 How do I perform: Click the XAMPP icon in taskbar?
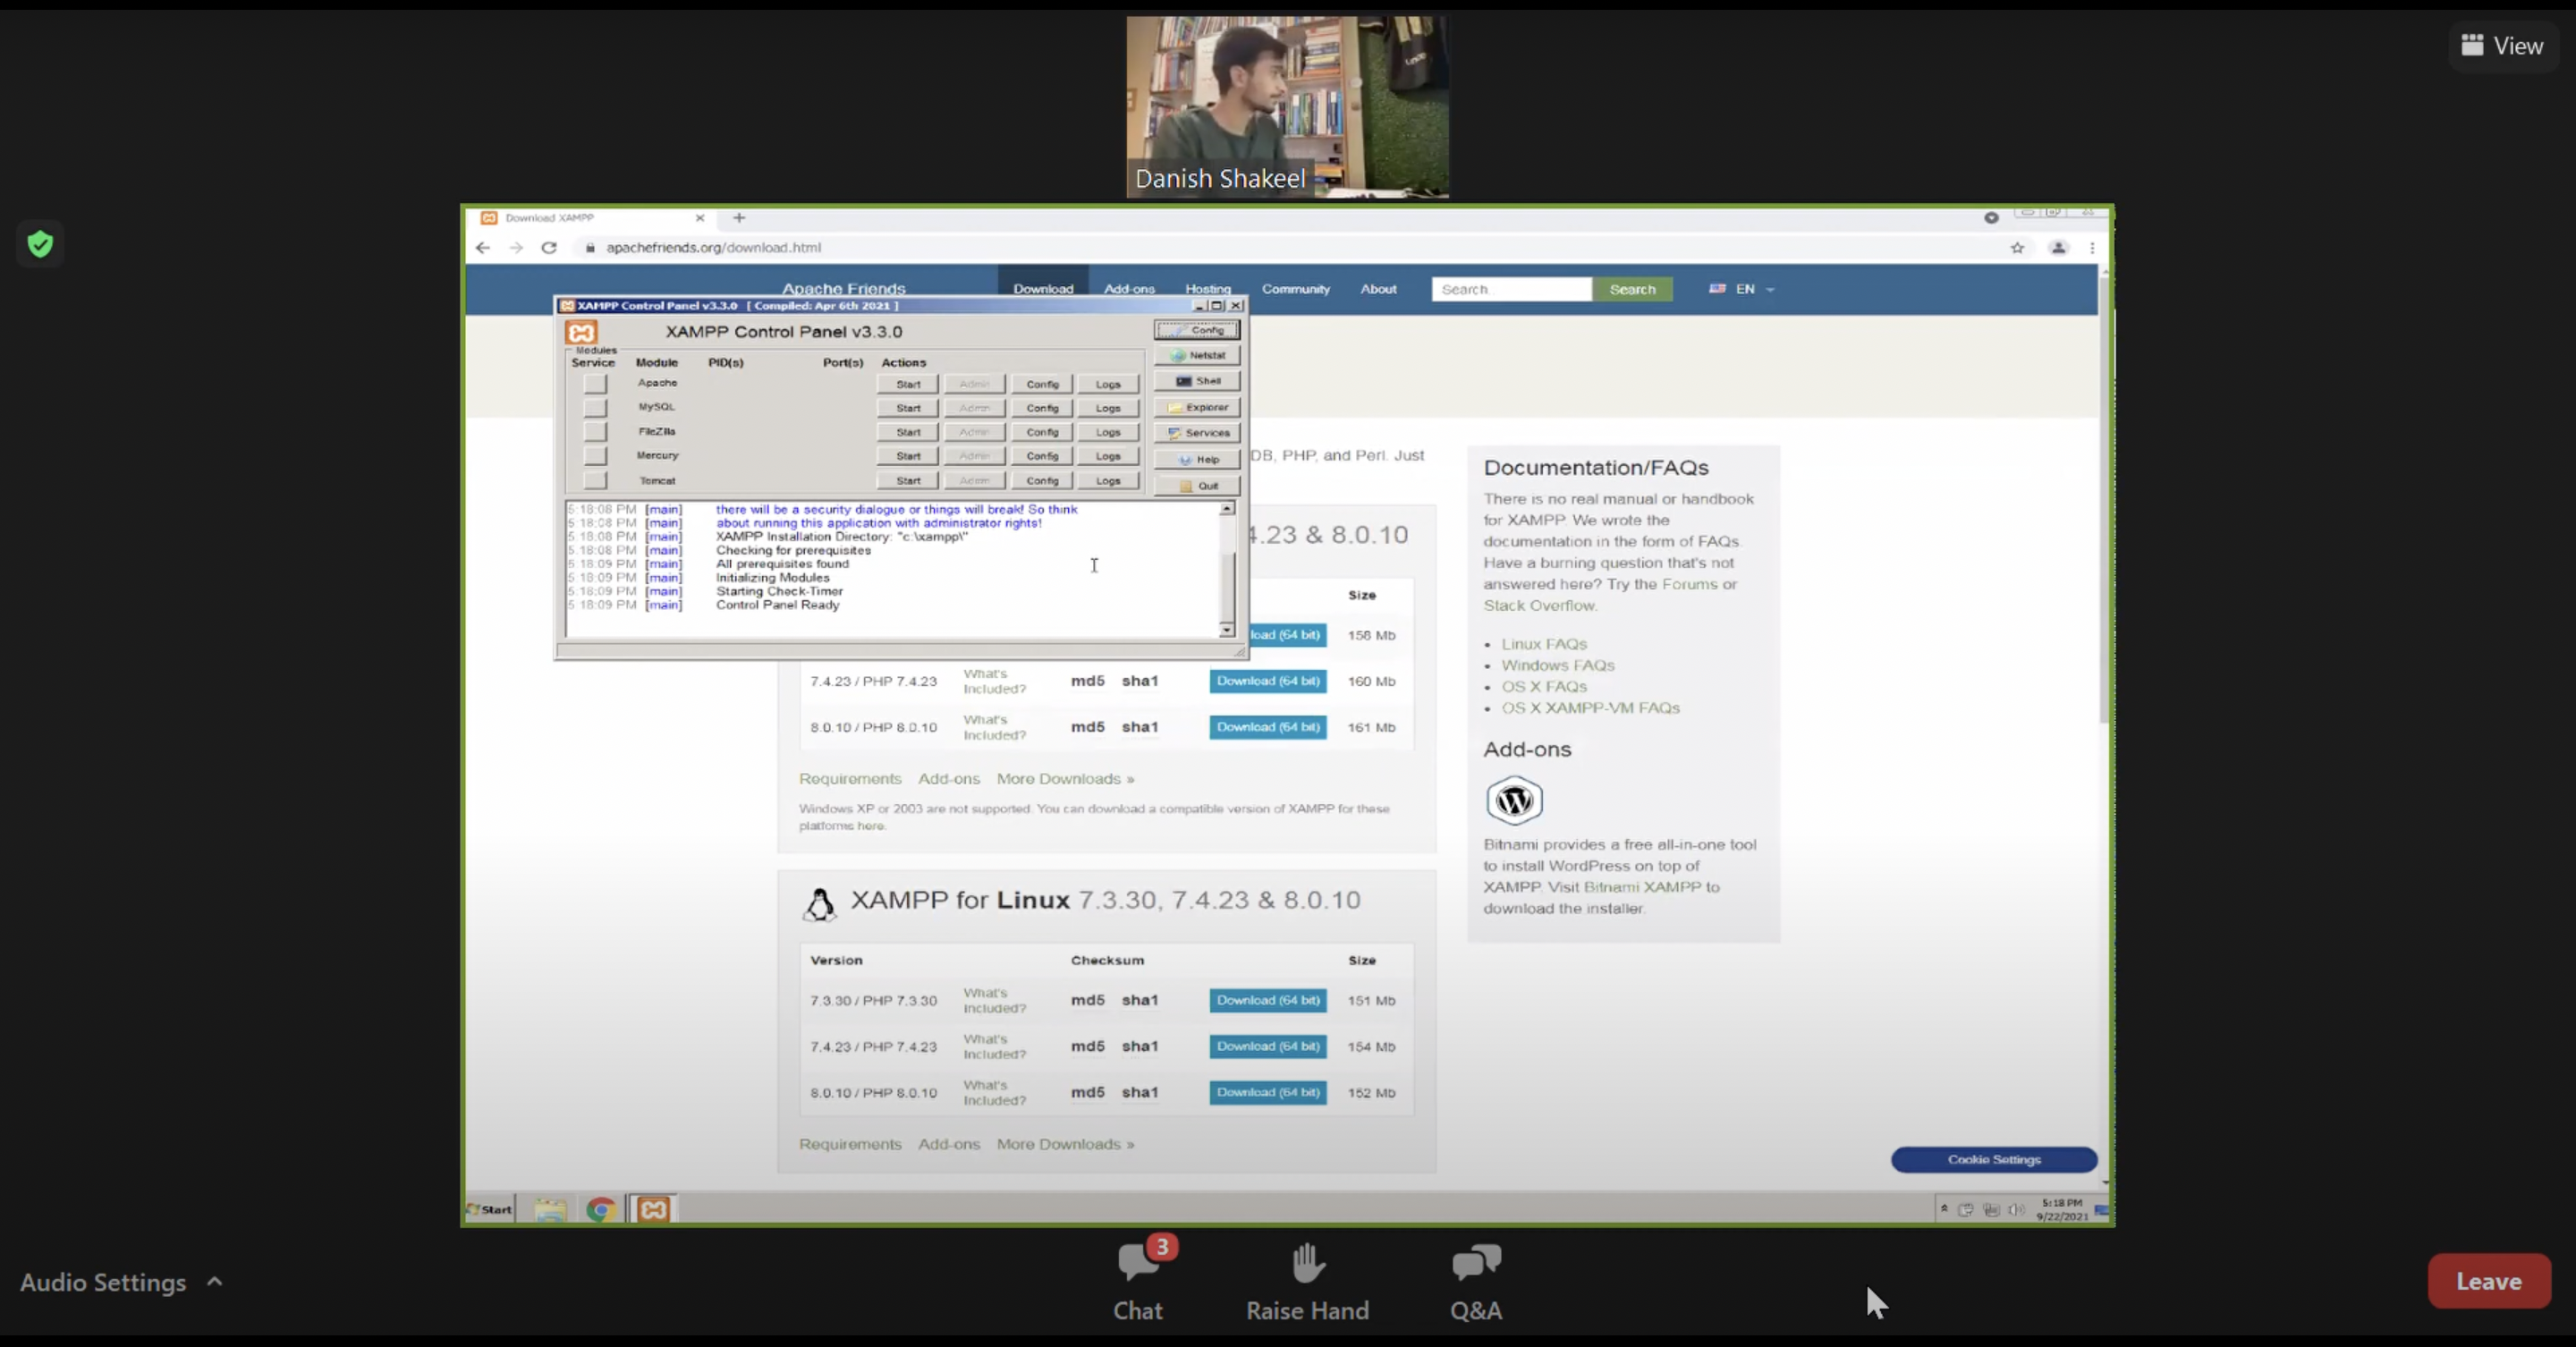pos(653,1210)
